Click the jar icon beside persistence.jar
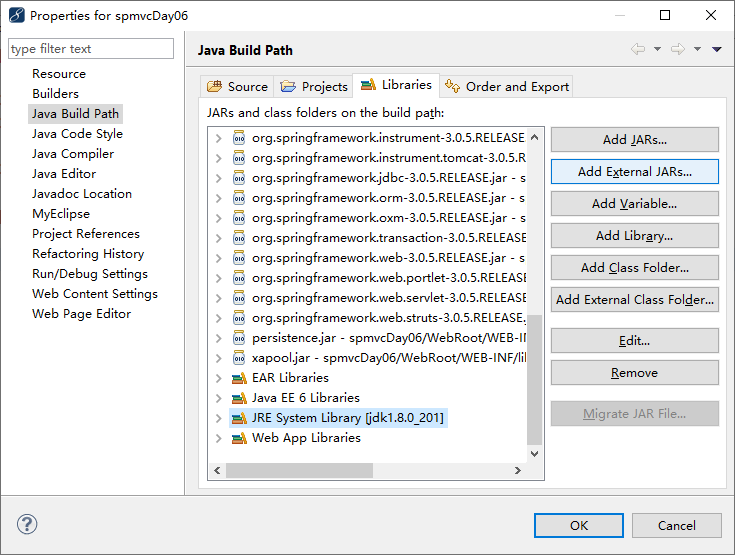The image size is (735, 555). (x=239, y=338)
